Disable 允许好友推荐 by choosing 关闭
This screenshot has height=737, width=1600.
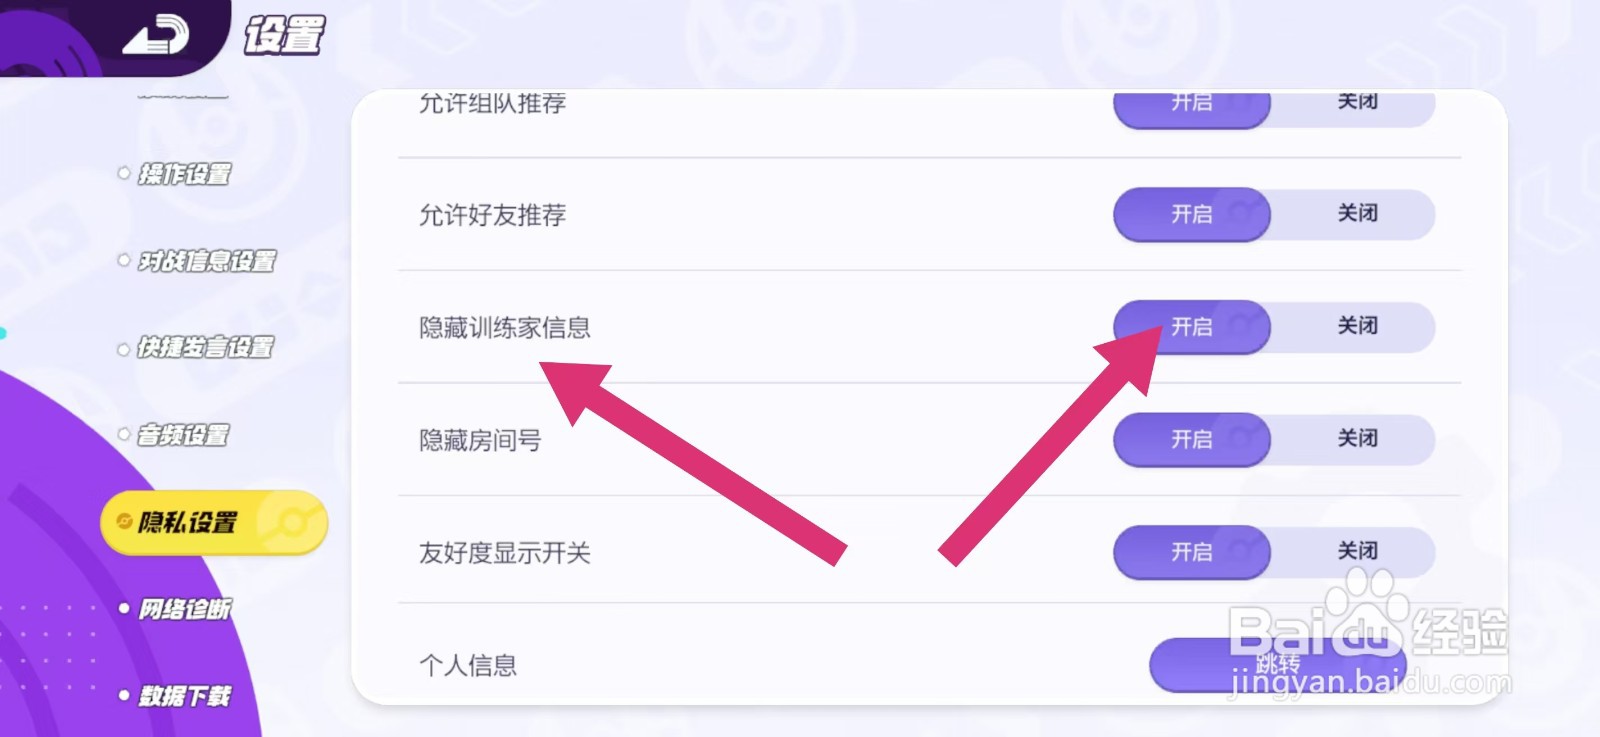click(x=1357, y=214)
